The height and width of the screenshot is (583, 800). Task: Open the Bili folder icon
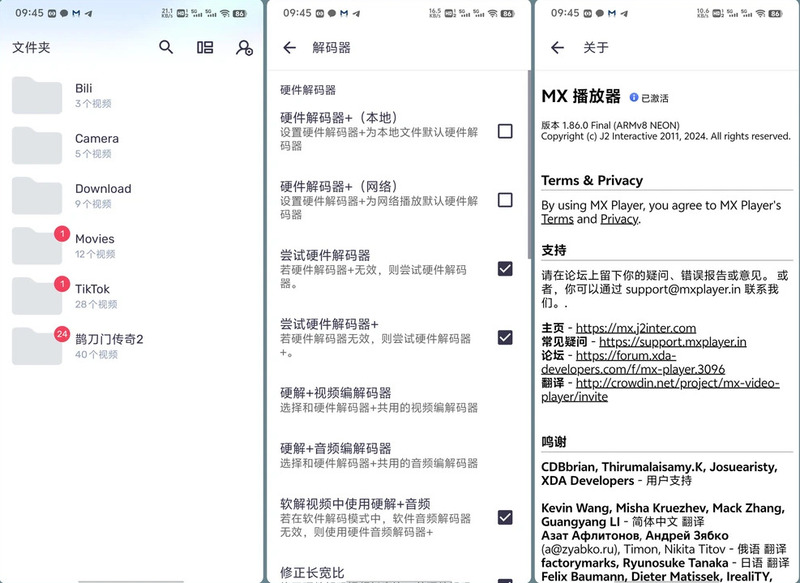37,95
